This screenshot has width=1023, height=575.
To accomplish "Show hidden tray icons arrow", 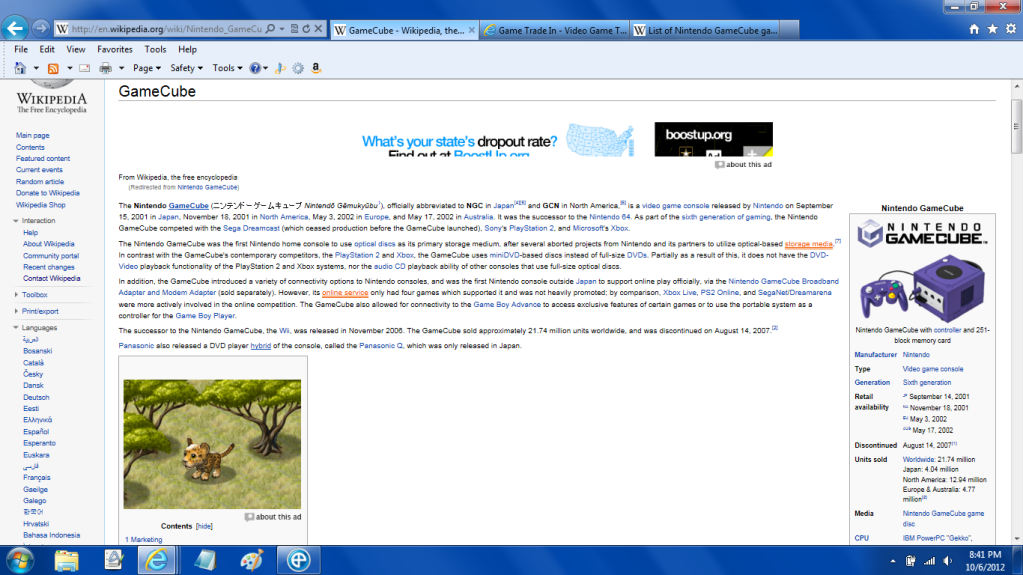I will 893,561.
